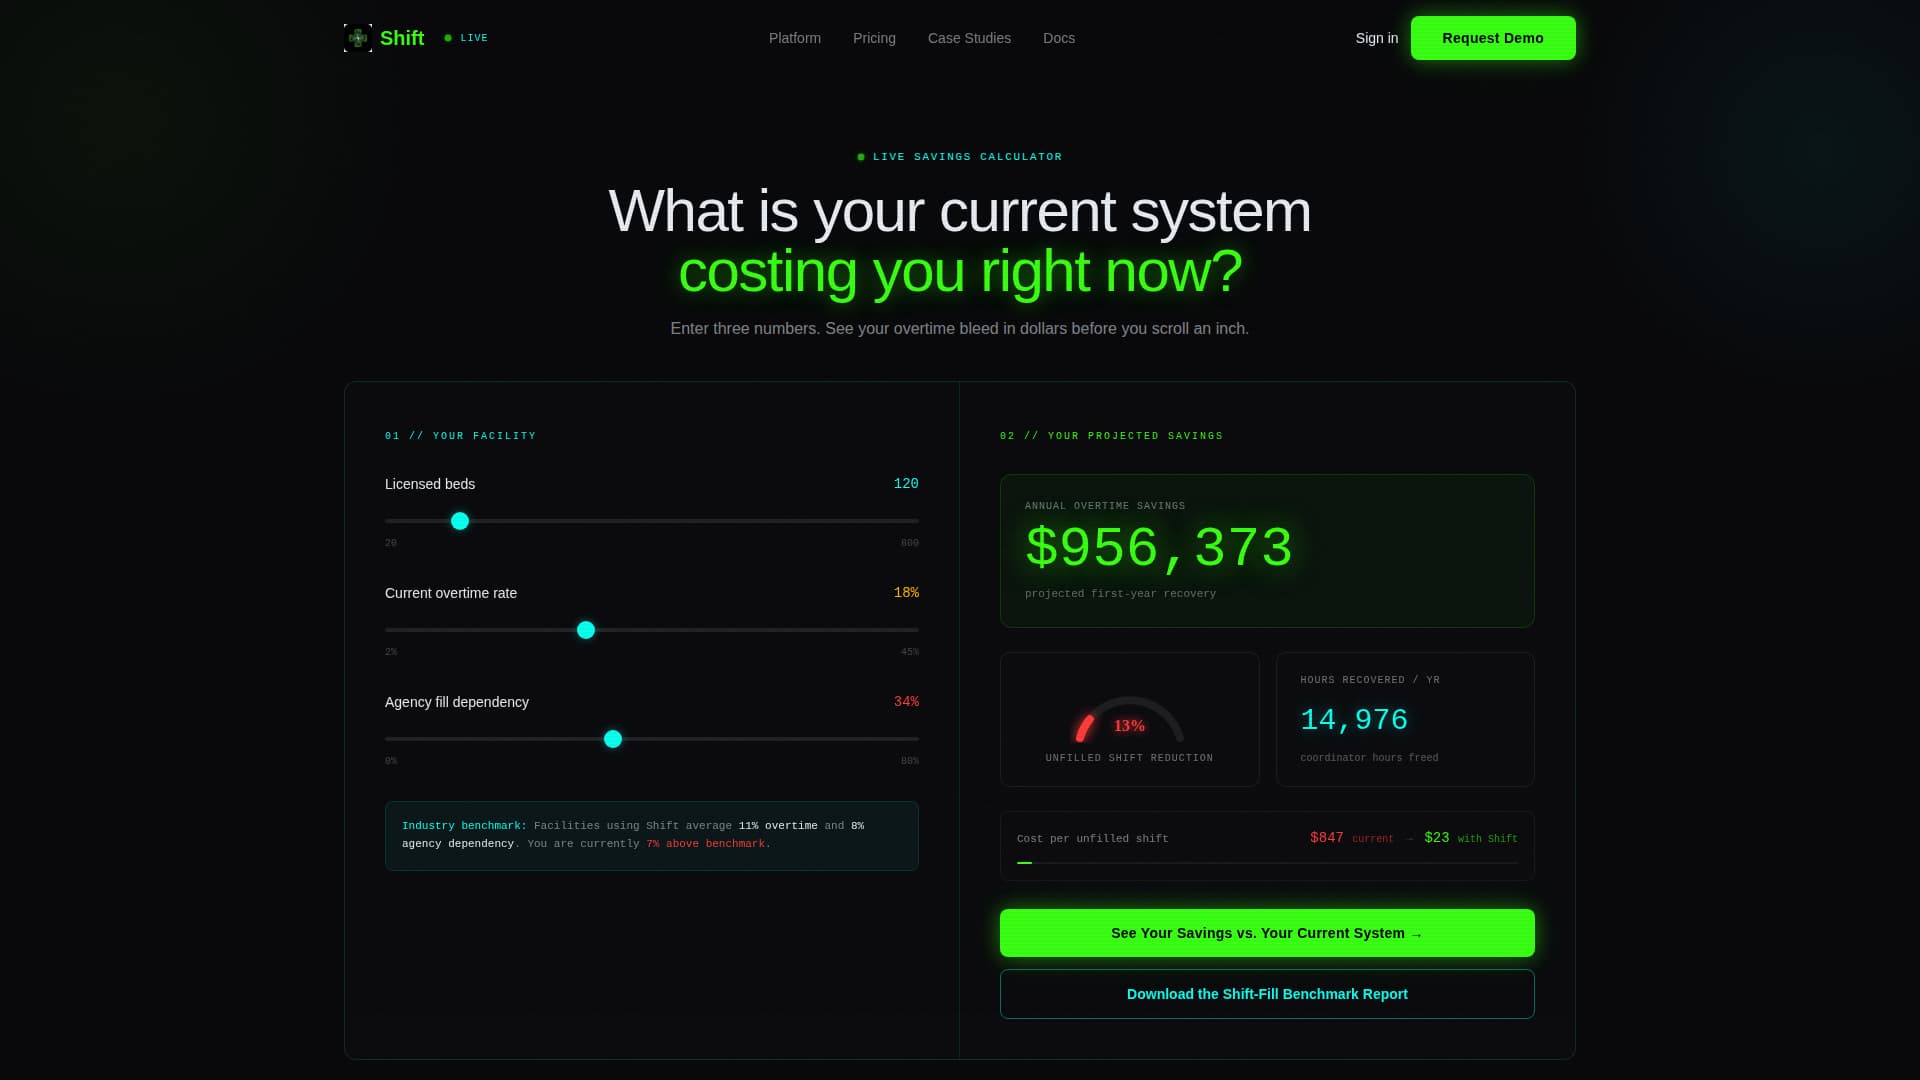This screenshot has height=1080, width=1920.
Task: Click the Agency fill dependency label
Action: pyautogui.click(x=457, y=702)
